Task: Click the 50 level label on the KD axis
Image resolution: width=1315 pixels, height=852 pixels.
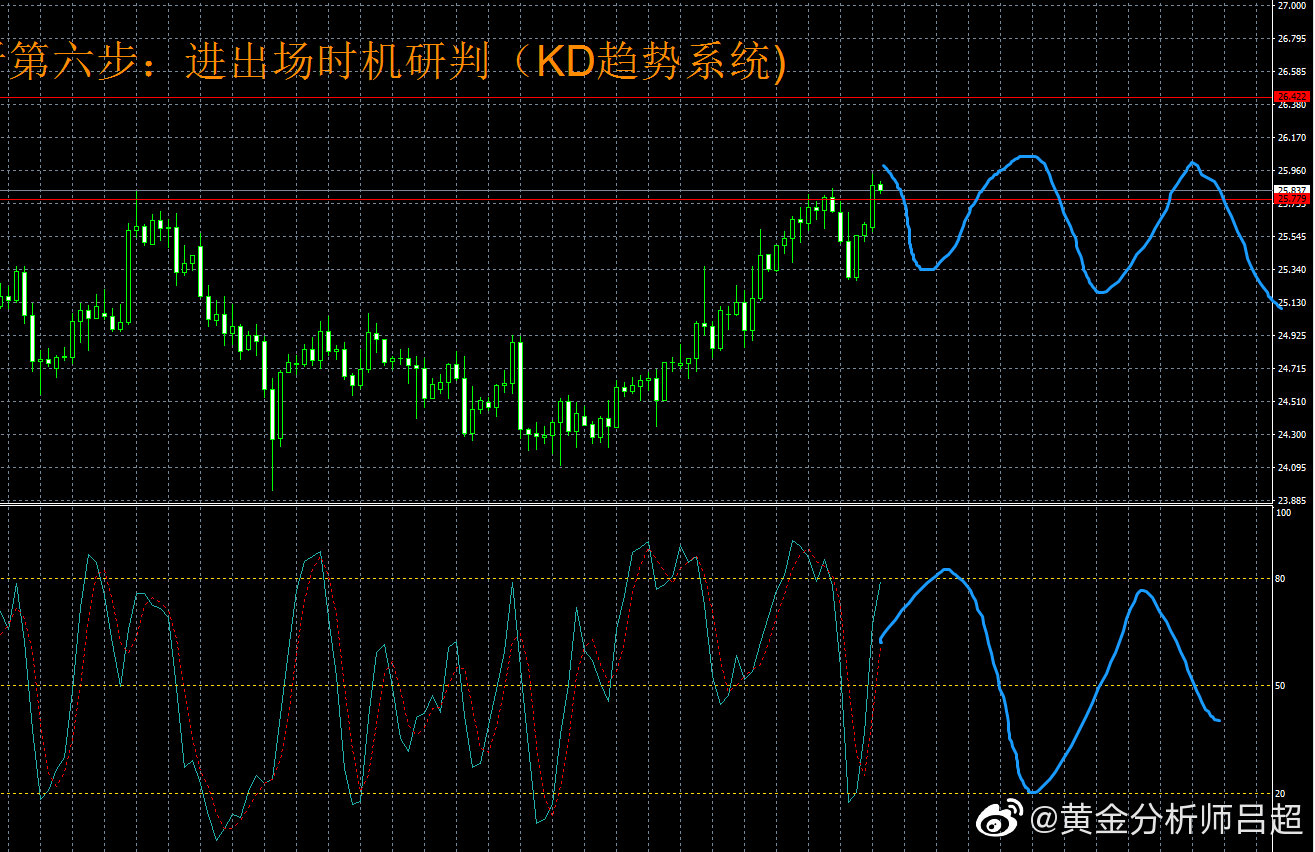Action: [x=1282, y=686]
